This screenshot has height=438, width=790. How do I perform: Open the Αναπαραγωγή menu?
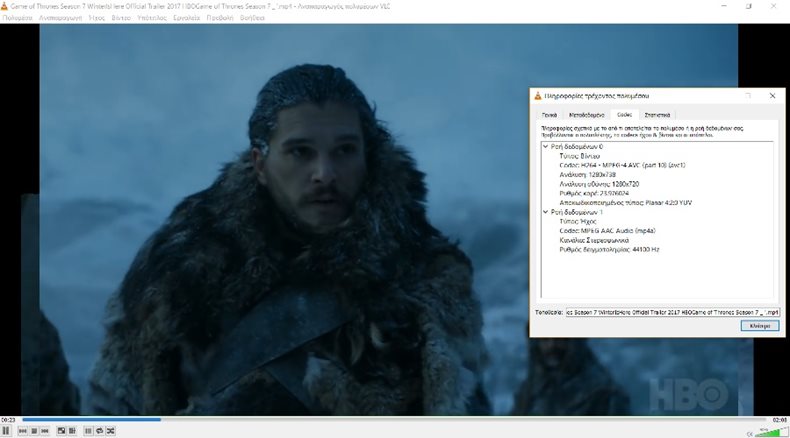60,18
